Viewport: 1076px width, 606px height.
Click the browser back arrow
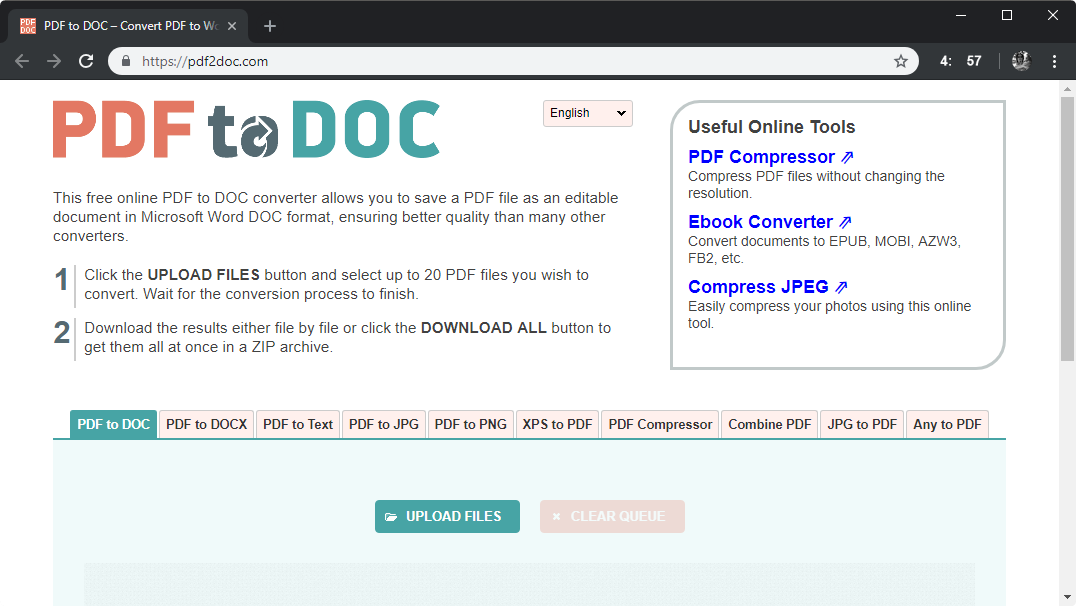tap(22, 61)
